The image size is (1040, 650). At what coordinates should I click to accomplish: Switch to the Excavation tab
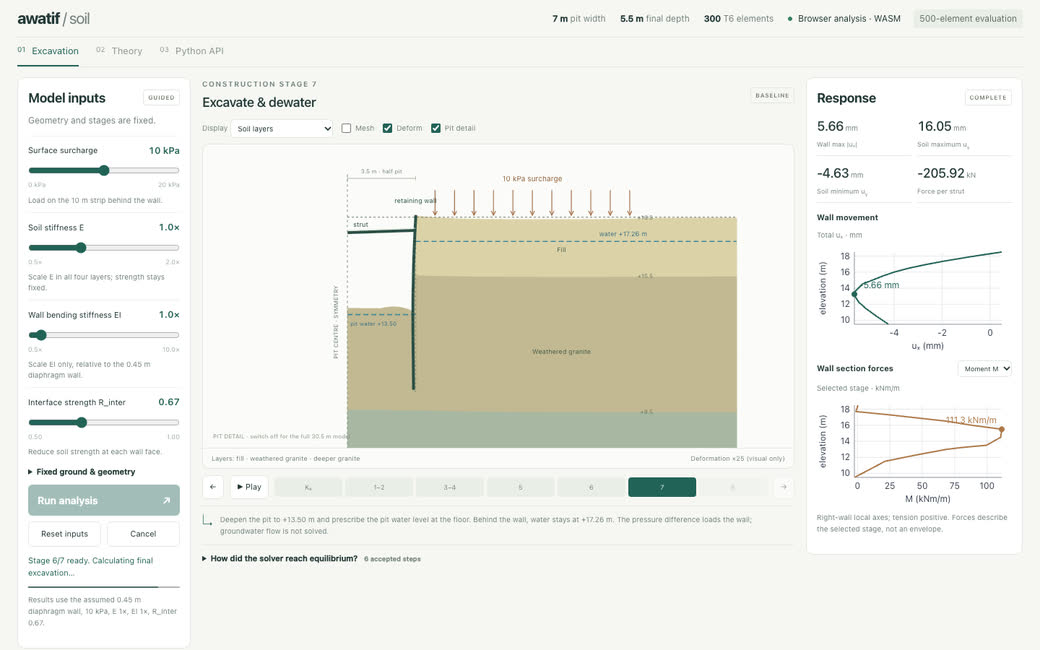coord(48,51)
